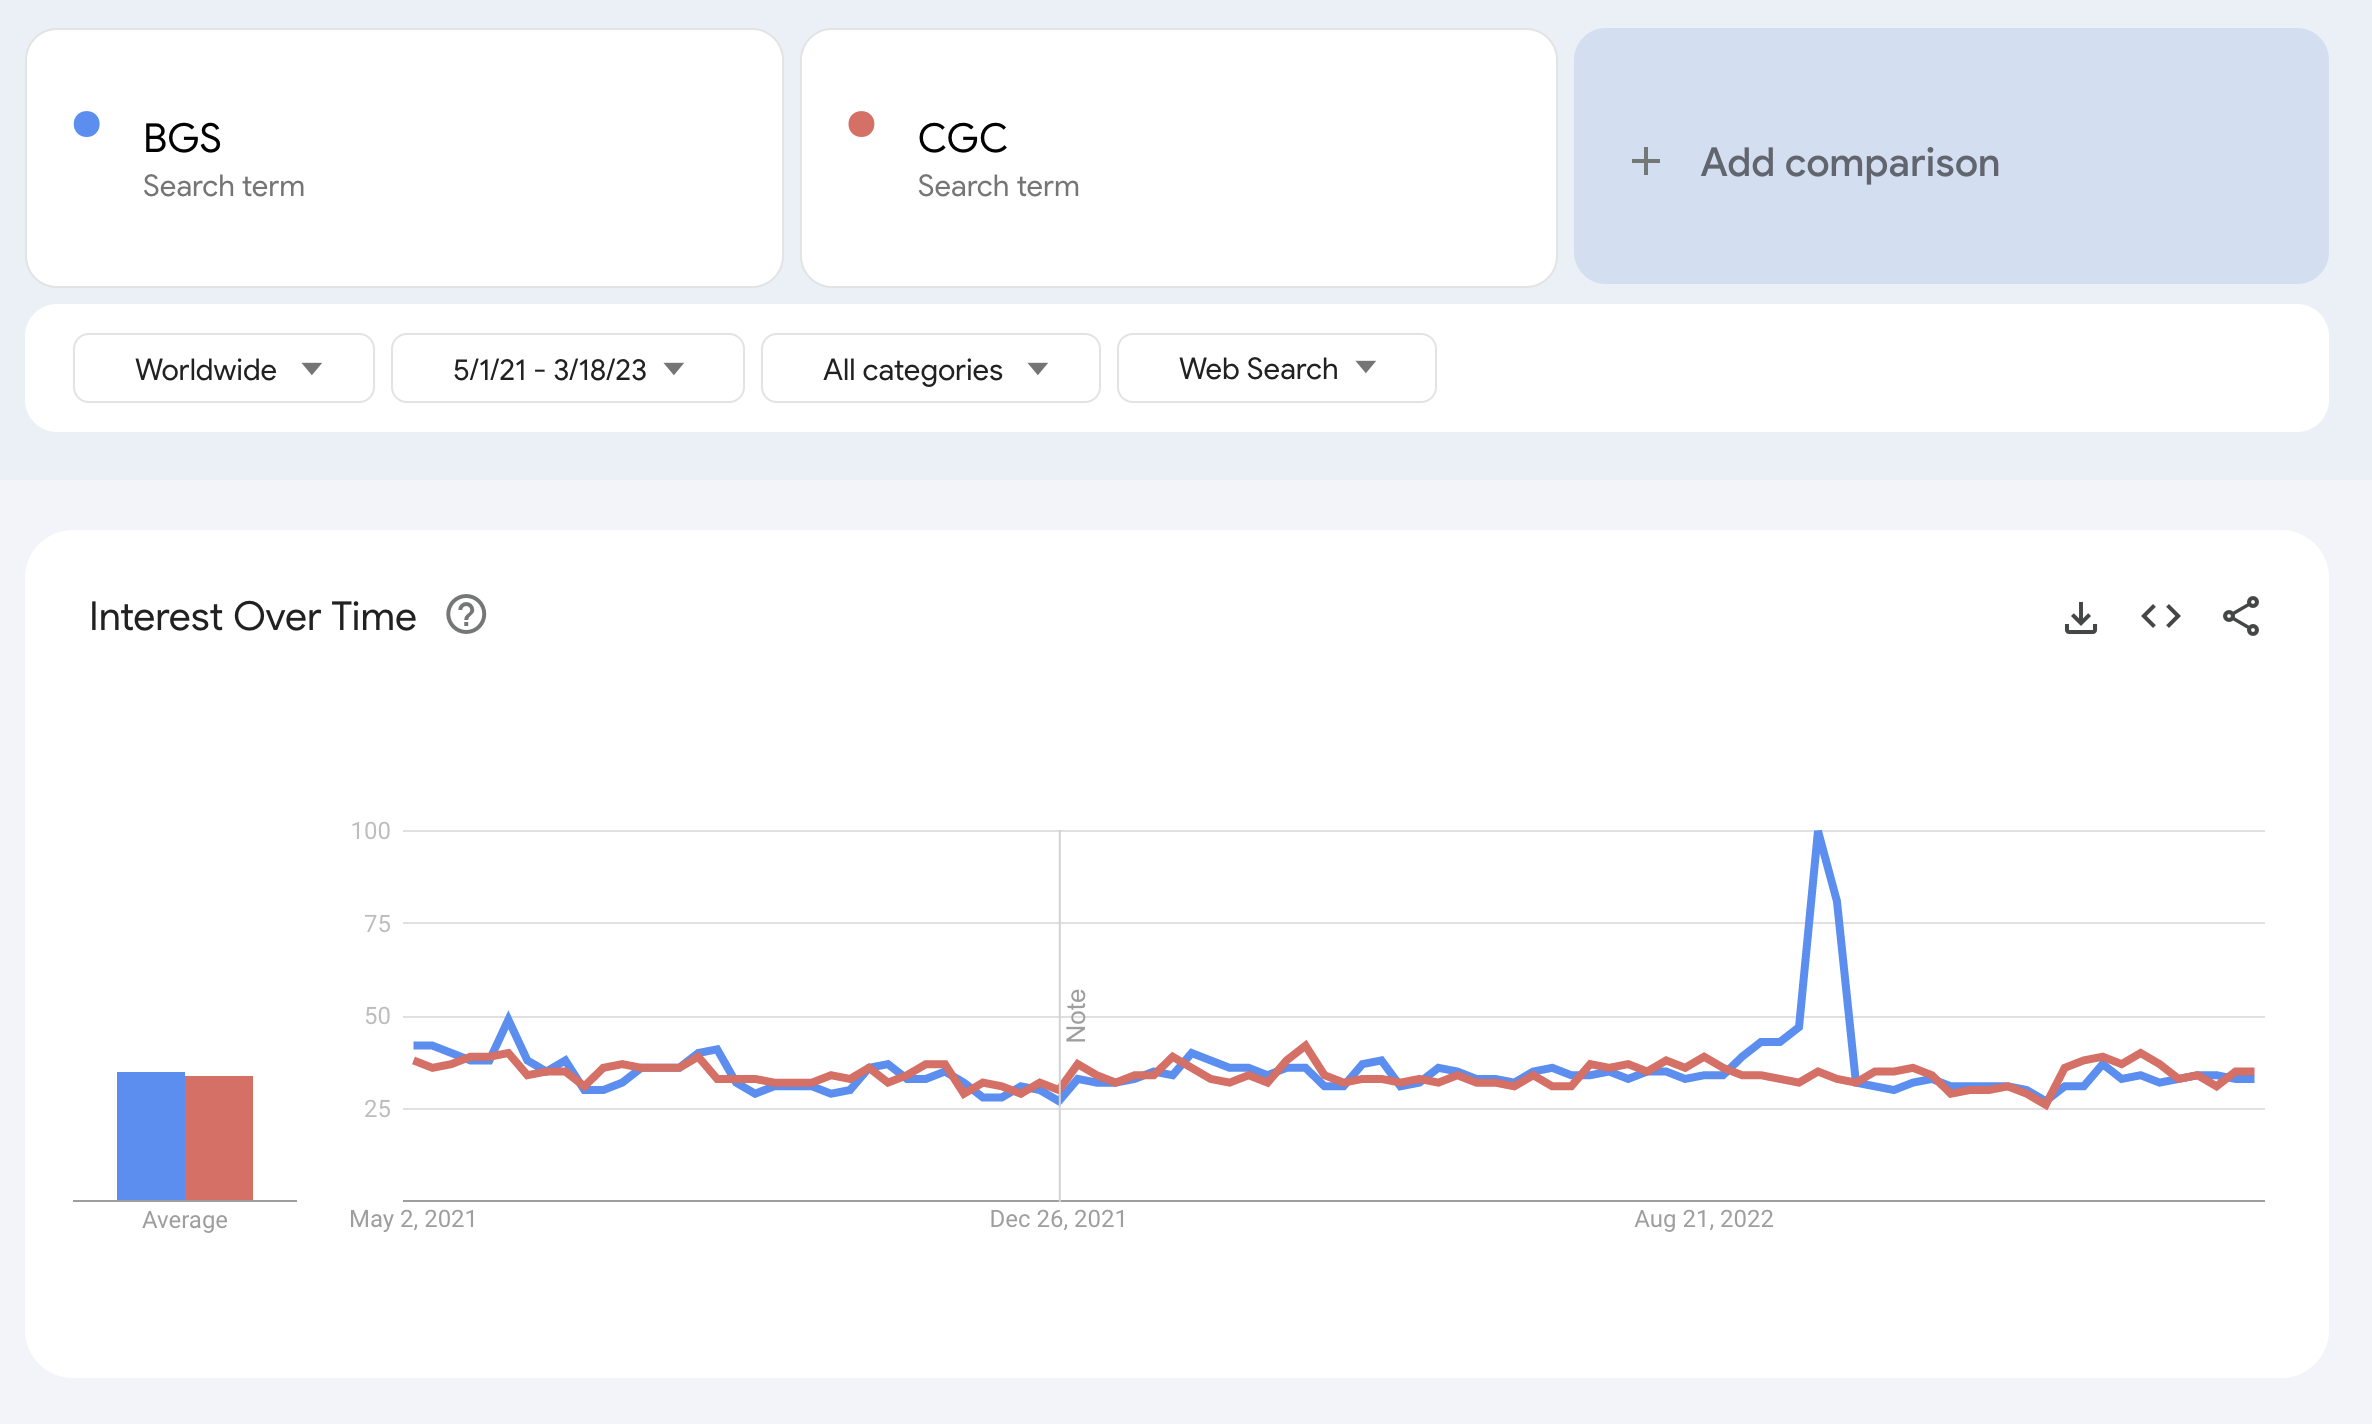The image size is (2372, 1424).
Task: Open the Worldwide region dropdown
Action: point(224,368)
